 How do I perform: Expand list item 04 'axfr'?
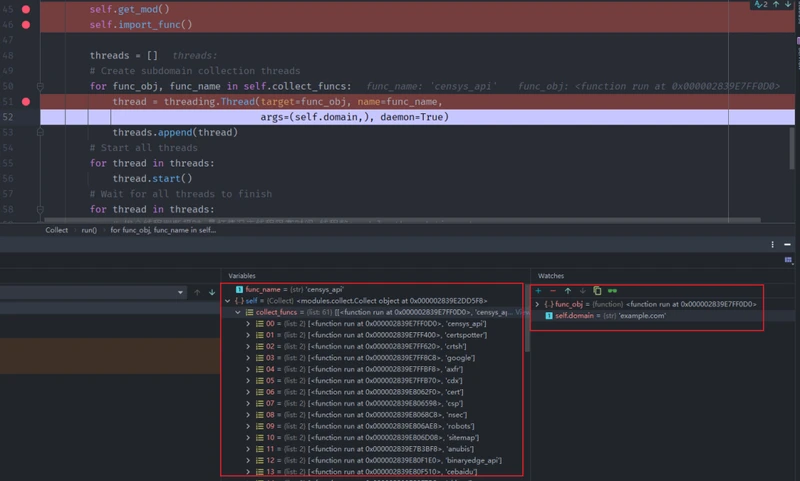[x=248, y=369]
